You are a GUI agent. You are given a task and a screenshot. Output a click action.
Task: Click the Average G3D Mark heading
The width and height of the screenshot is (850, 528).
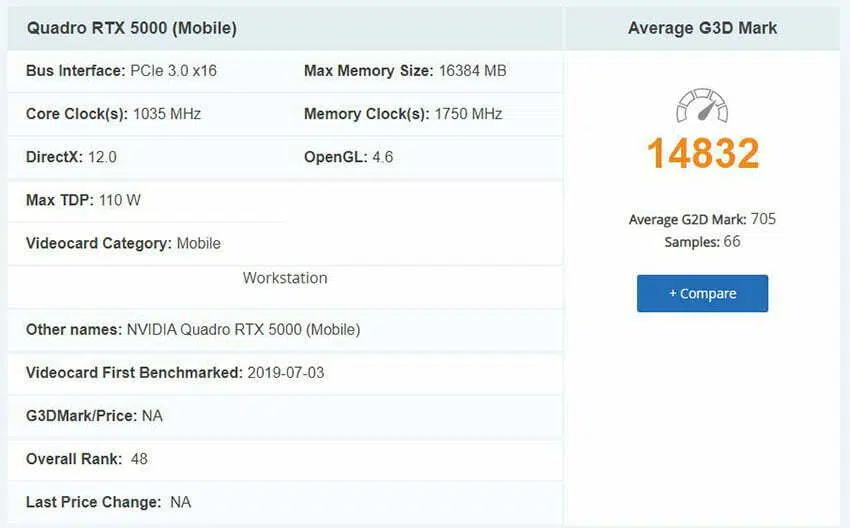pos(703,28)
